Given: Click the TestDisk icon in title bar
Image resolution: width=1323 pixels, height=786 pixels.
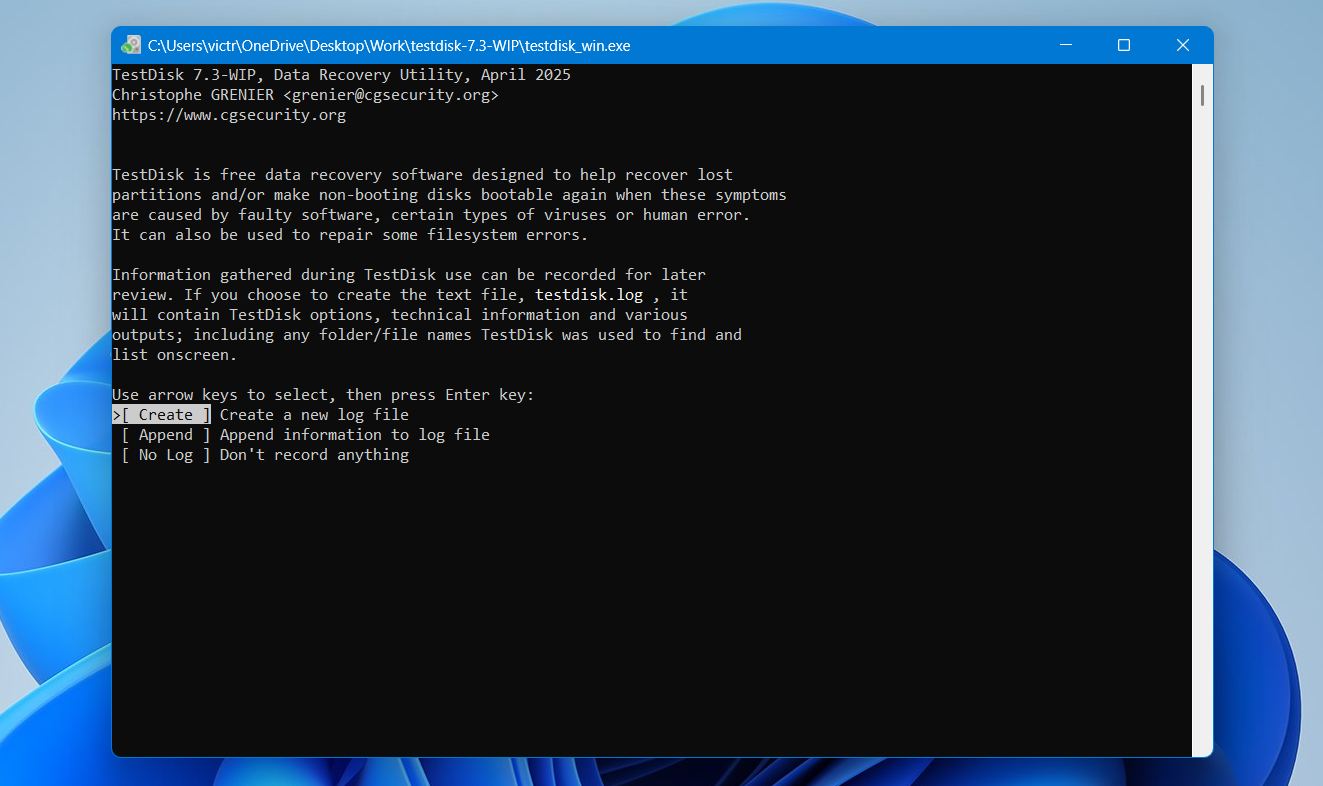Looking at the screenshot, I should coord(131,45).
